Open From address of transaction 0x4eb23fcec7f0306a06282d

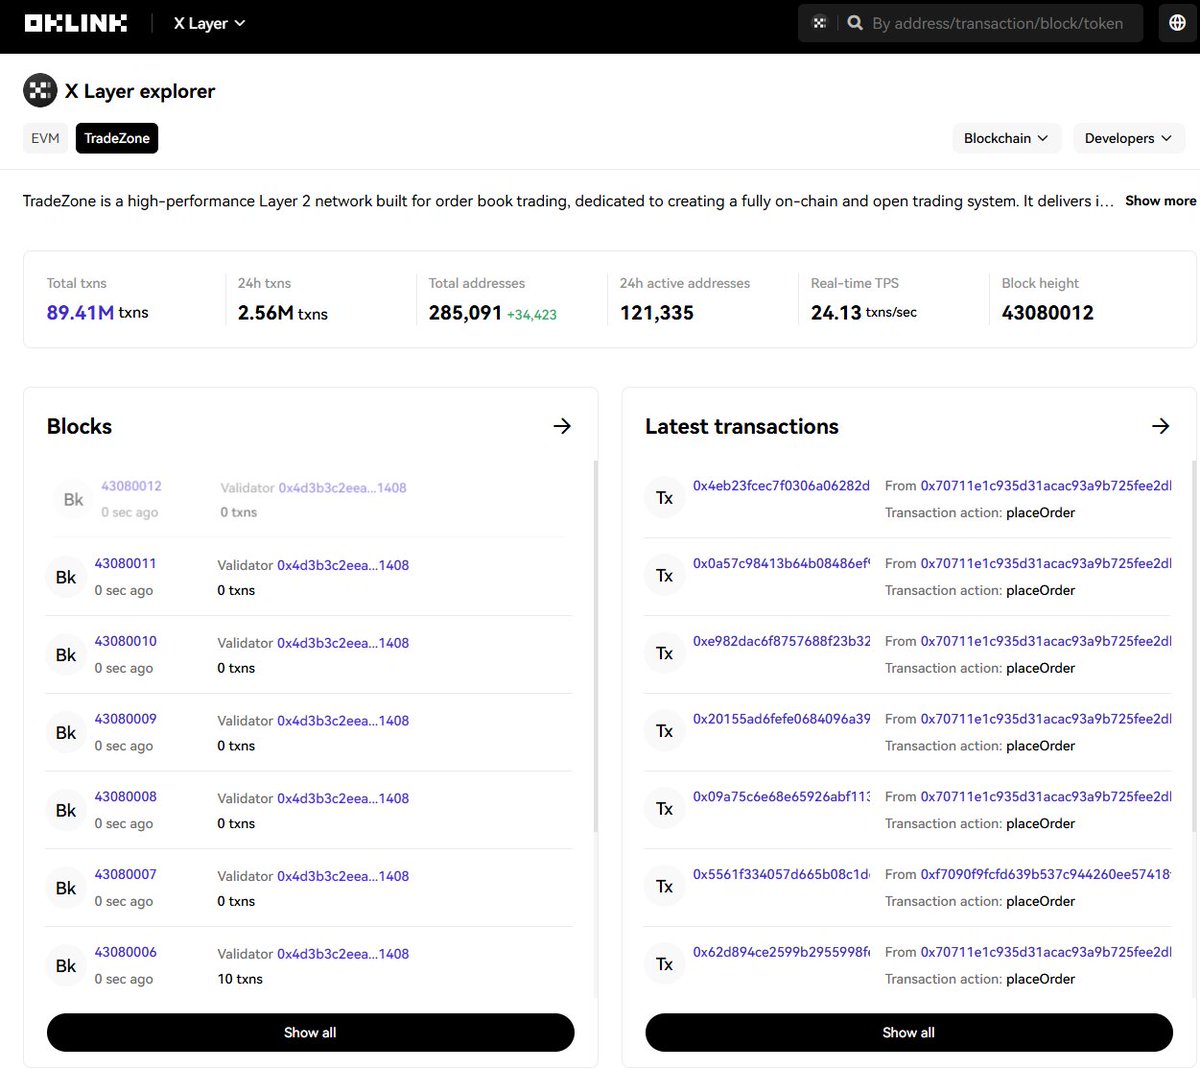pyautogui.click(x=1046, y=485)
